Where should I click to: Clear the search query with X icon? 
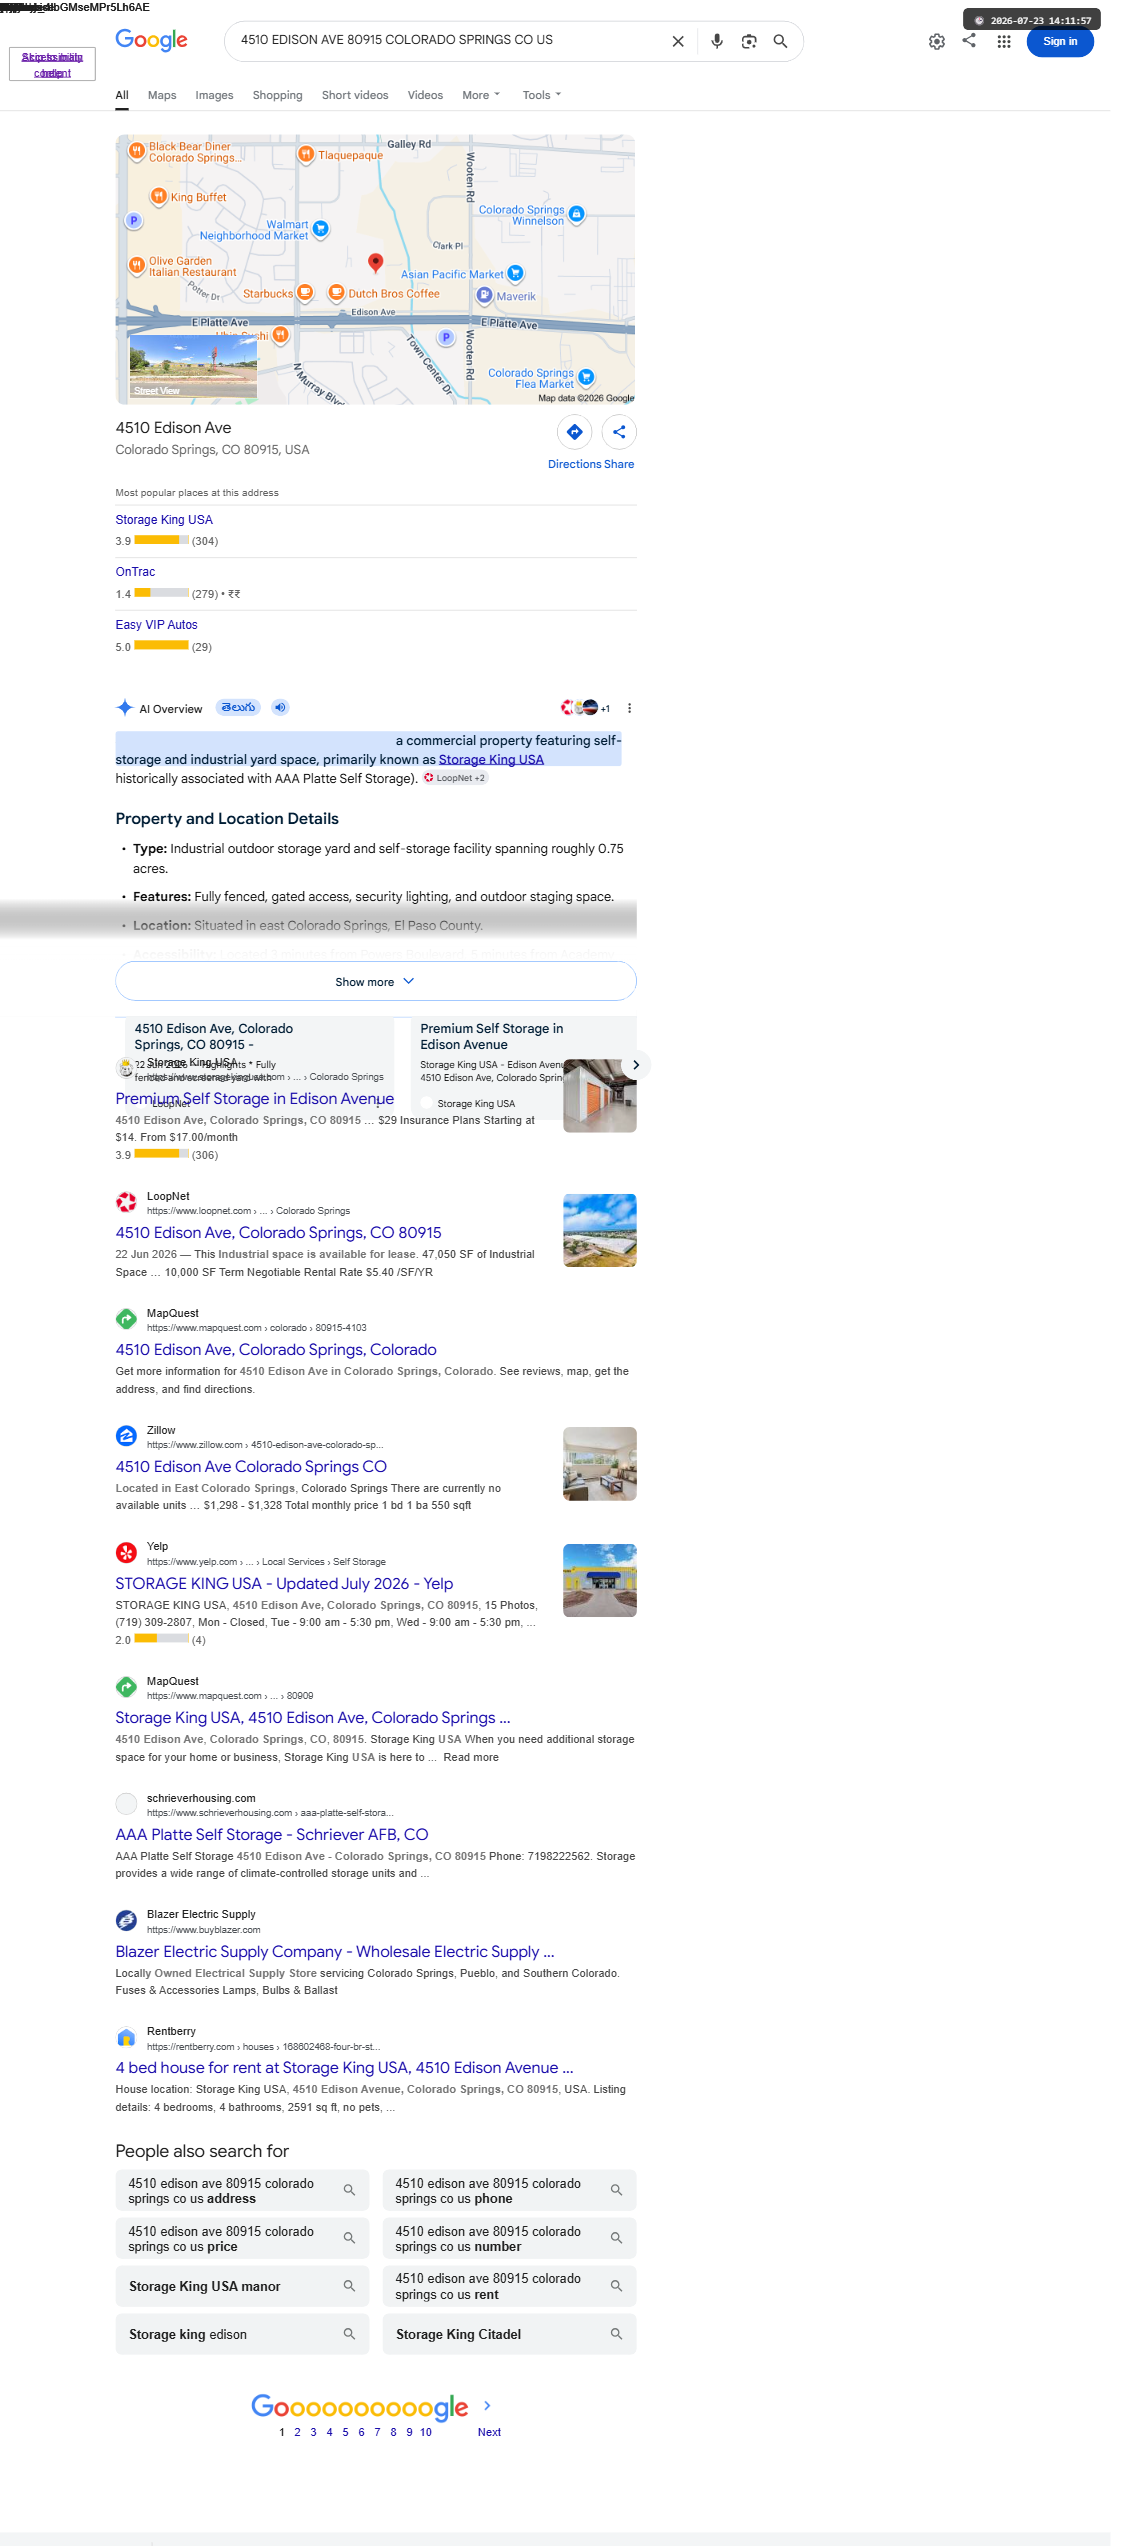[x=678, y=41]
